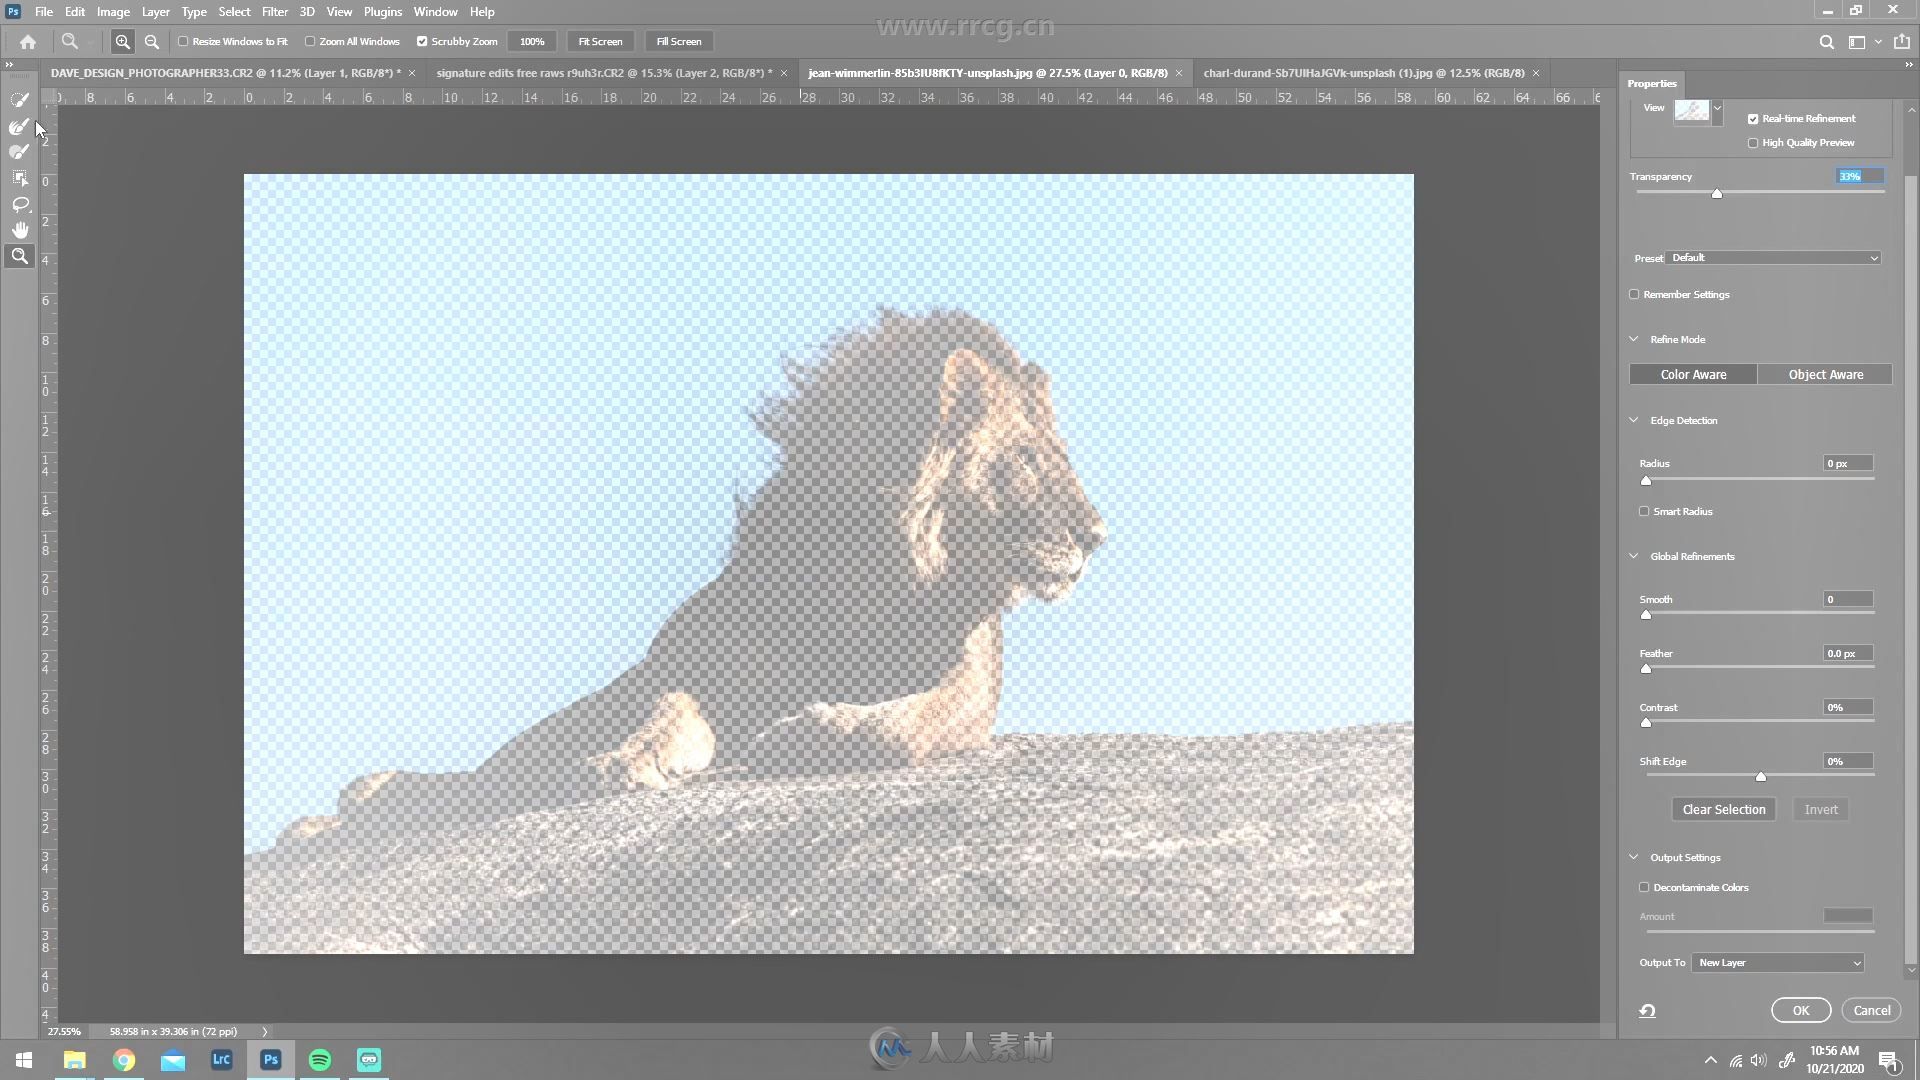Show hidden system tray icons
Screen dimensions: 1920x1080
point(1710,1060)
